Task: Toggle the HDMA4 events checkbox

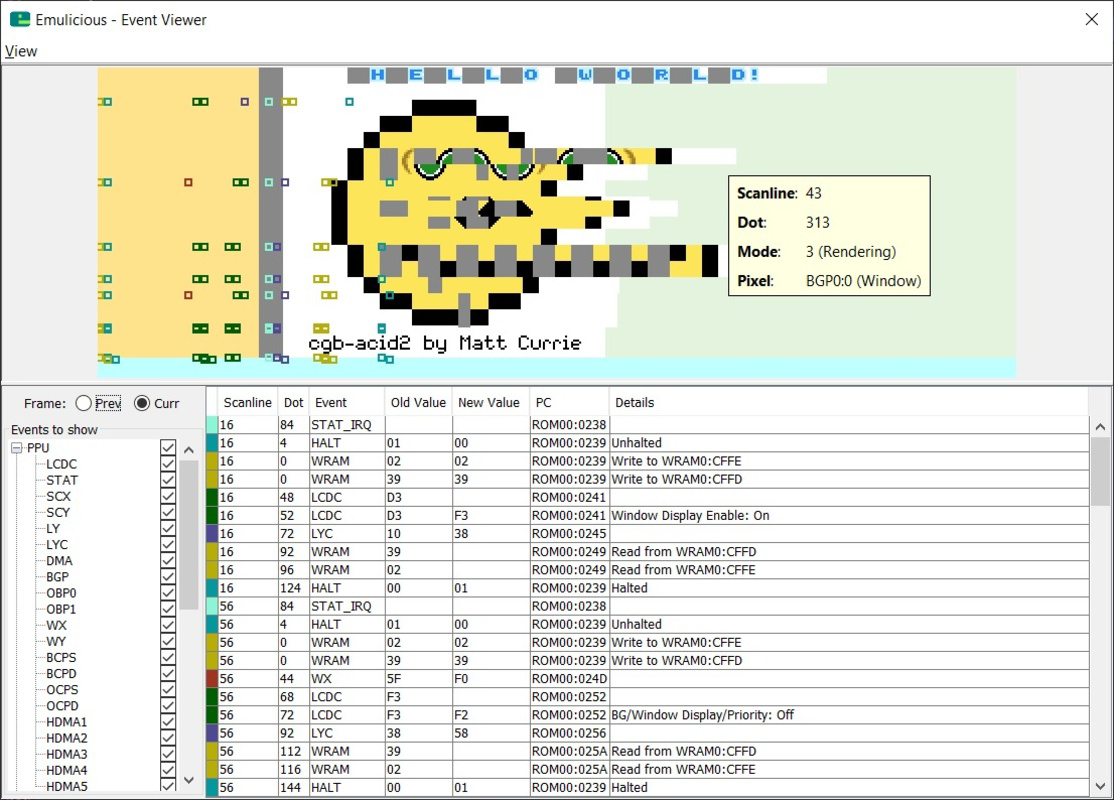Action: 168,770
